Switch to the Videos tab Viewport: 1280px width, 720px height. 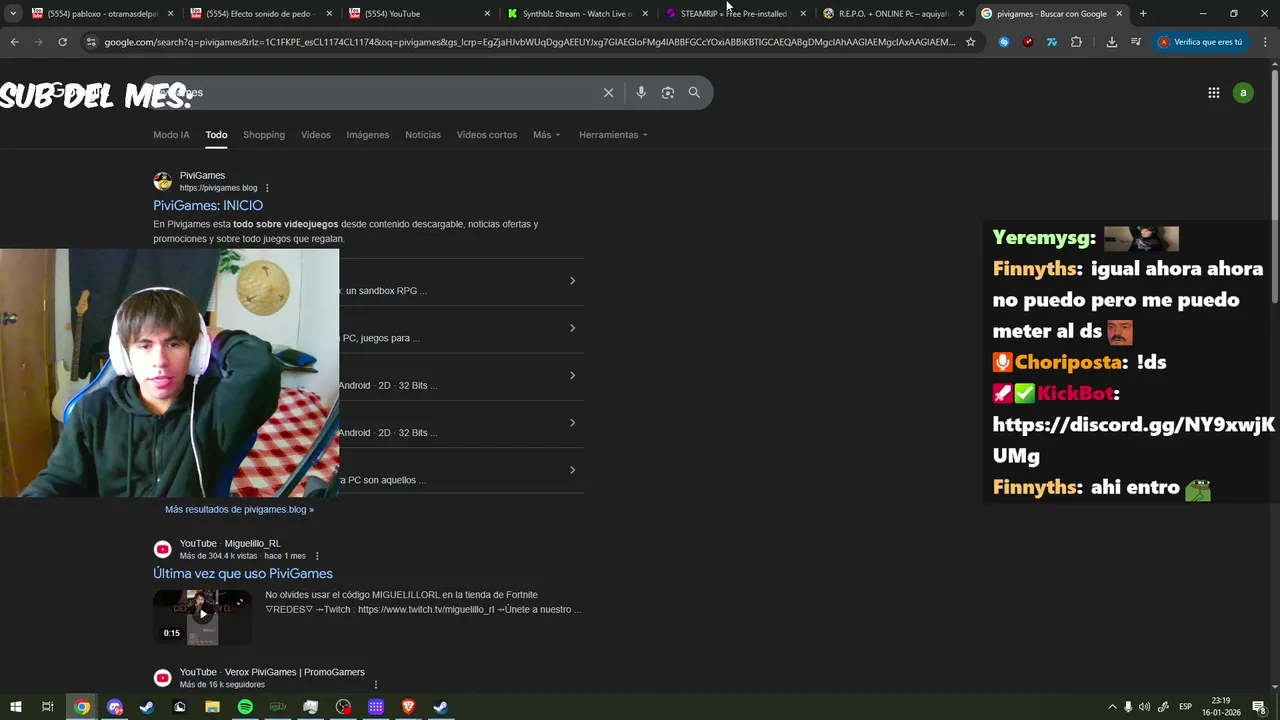click(316, 135)
